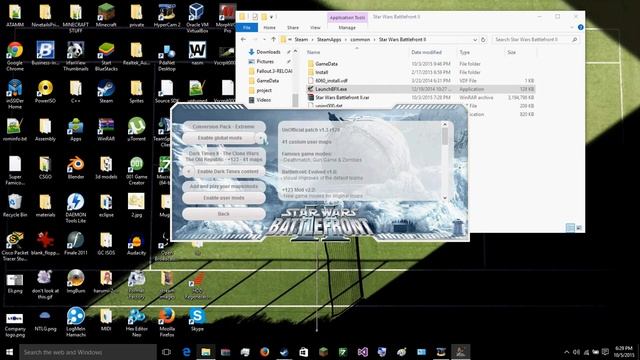Show hidden system tray icons chevron
640x360 pixels.
(x=566, y=352)
